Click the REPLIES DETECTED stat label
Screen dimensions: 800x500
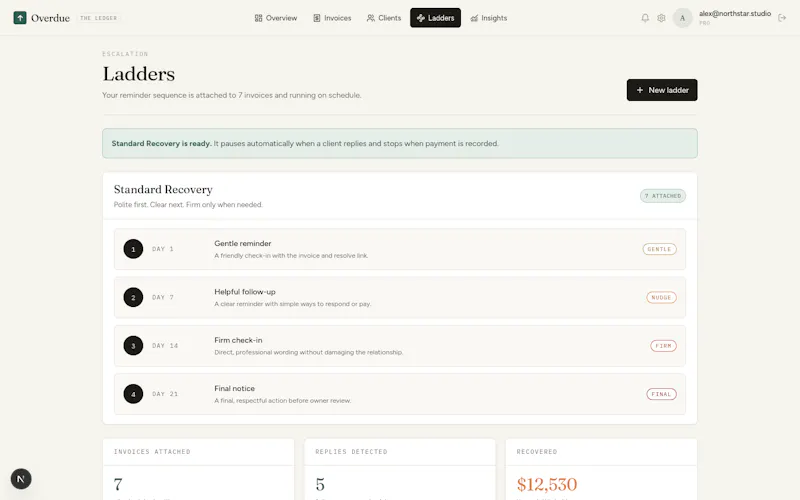(351, 452)
